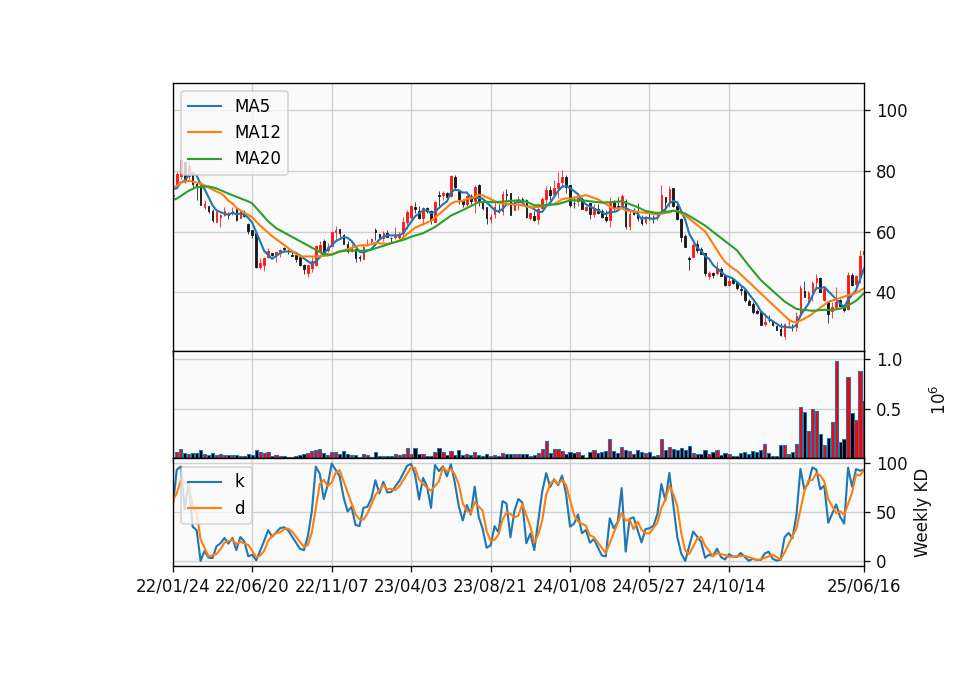Click the KD axis 0 tick label
Viewport: 960px width, 690px height.
click(882, 561)
